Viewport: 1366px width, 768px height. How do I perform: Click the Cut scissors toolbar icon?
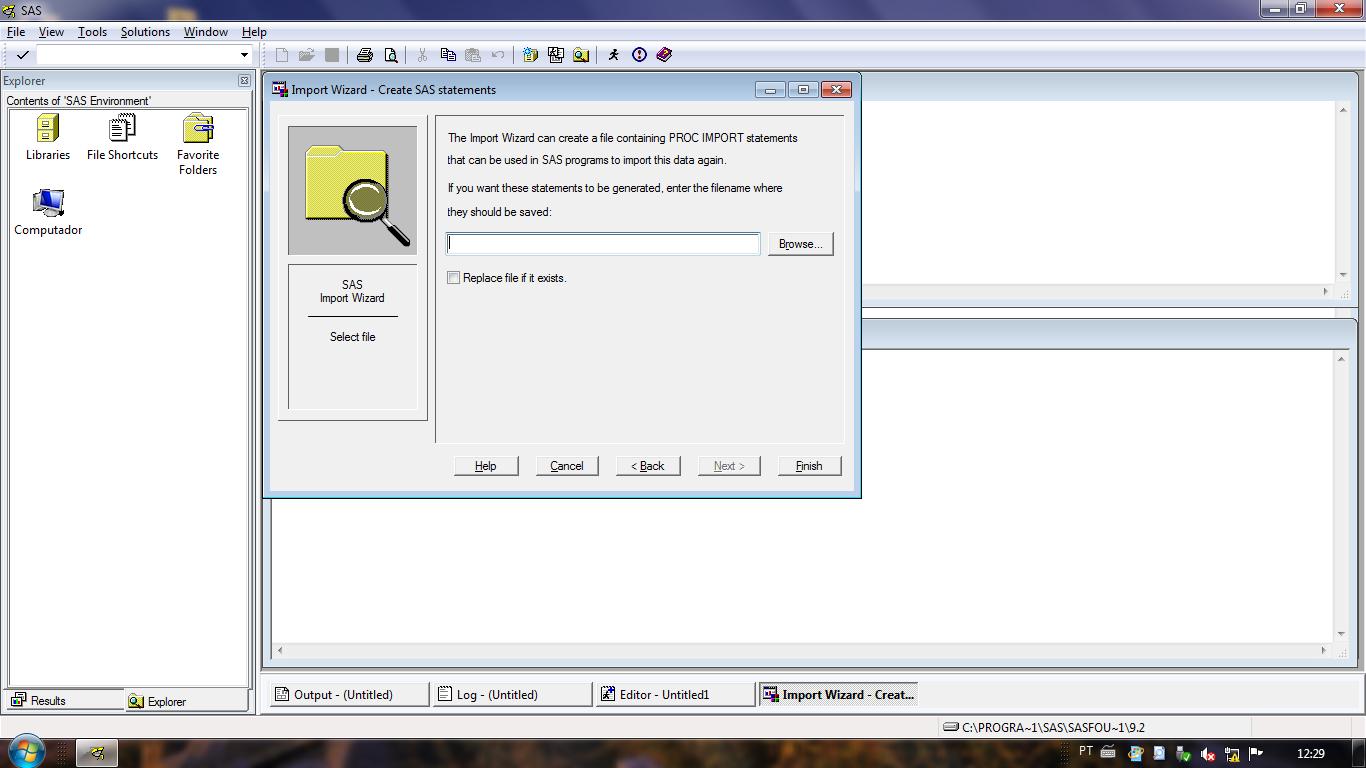tap(422, 55)
